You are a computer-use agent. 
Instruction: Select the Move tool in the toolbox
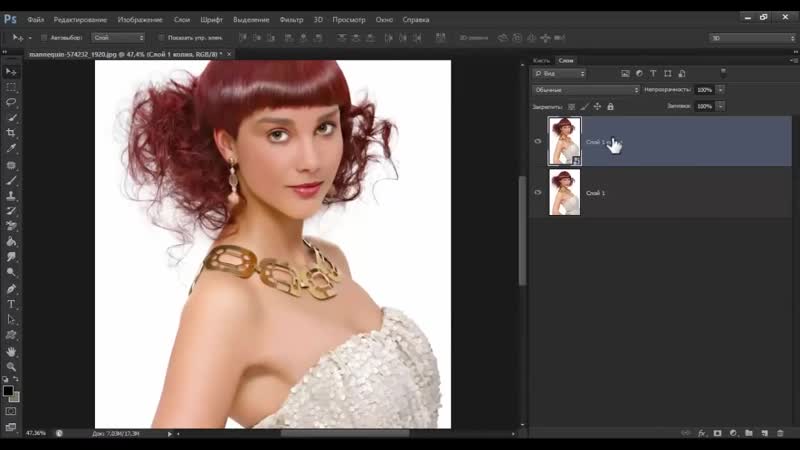11,72
